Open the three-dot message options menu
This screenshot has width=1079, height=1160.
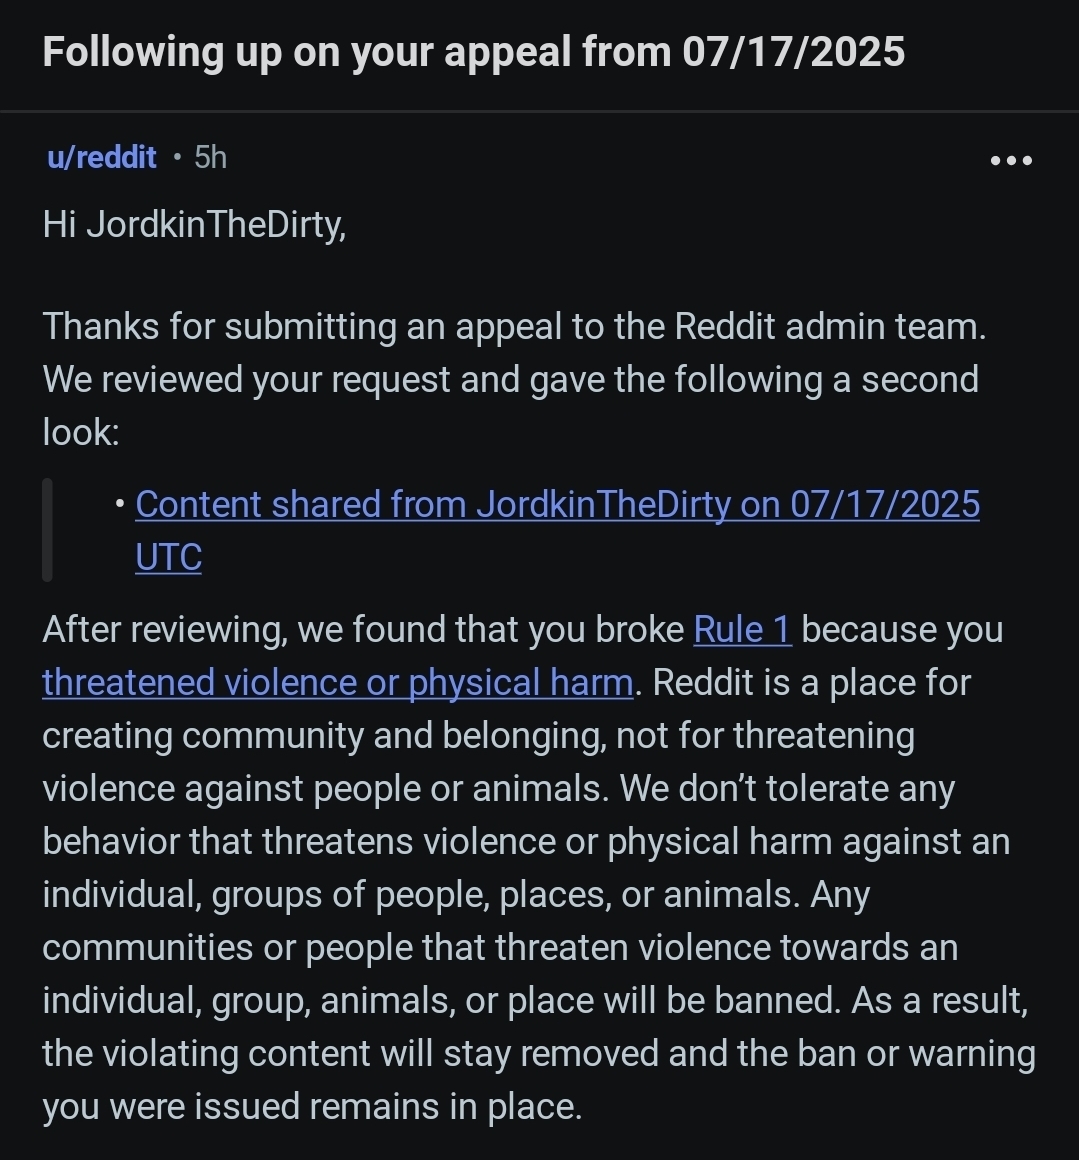1010,160
